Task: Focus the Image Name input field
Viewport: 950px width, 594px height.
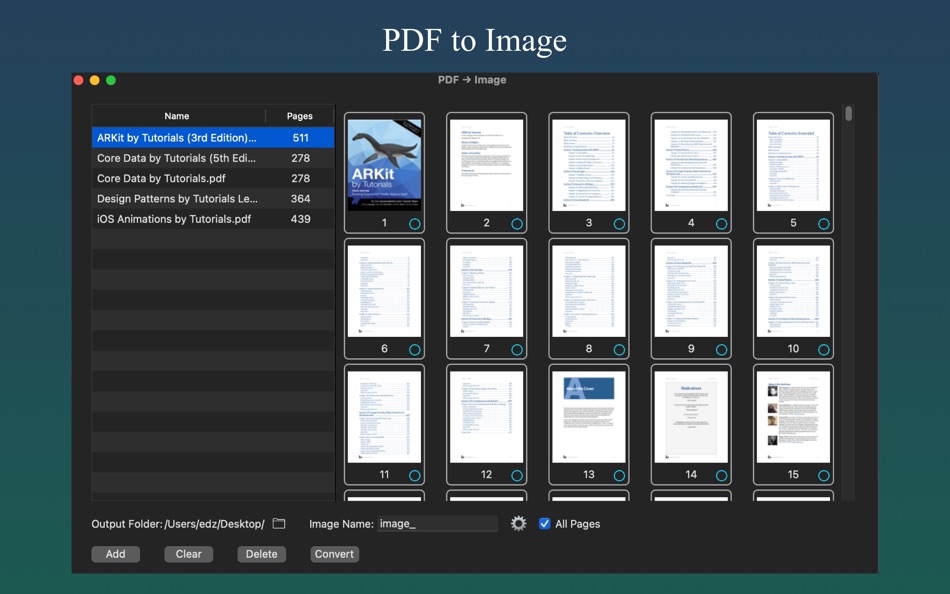Action: (437, 524)
